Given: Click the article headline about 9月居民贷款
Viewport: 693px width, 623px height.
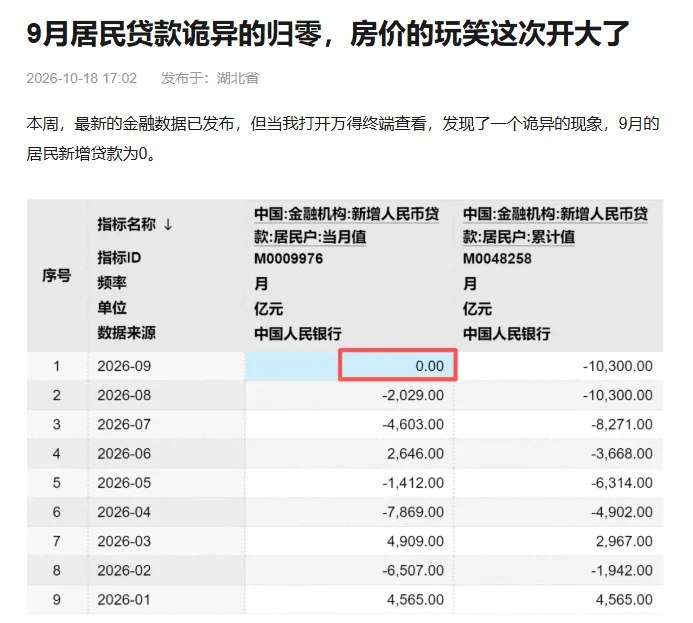Looking at the screenshot, I should tap(327, 33).
